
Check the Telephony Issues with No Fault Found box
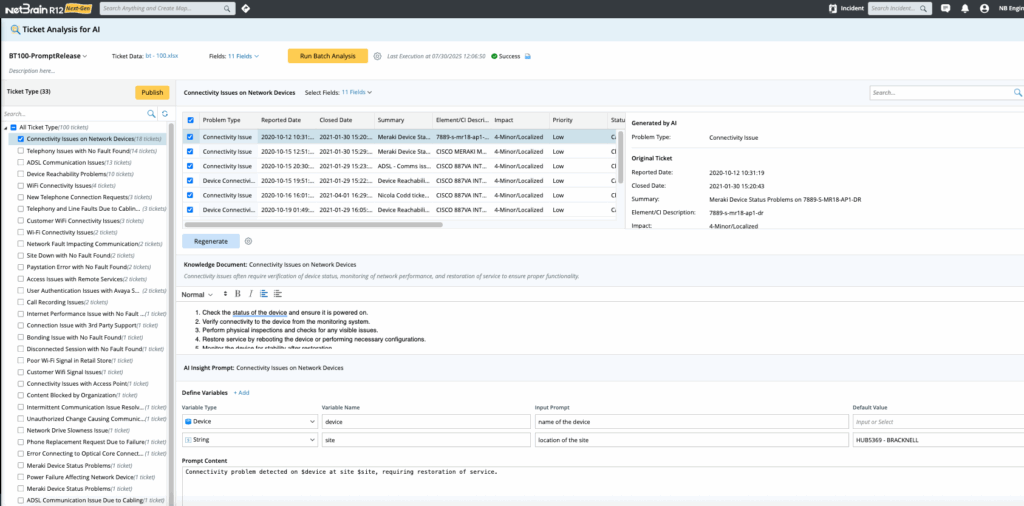[x=21, y=150]
